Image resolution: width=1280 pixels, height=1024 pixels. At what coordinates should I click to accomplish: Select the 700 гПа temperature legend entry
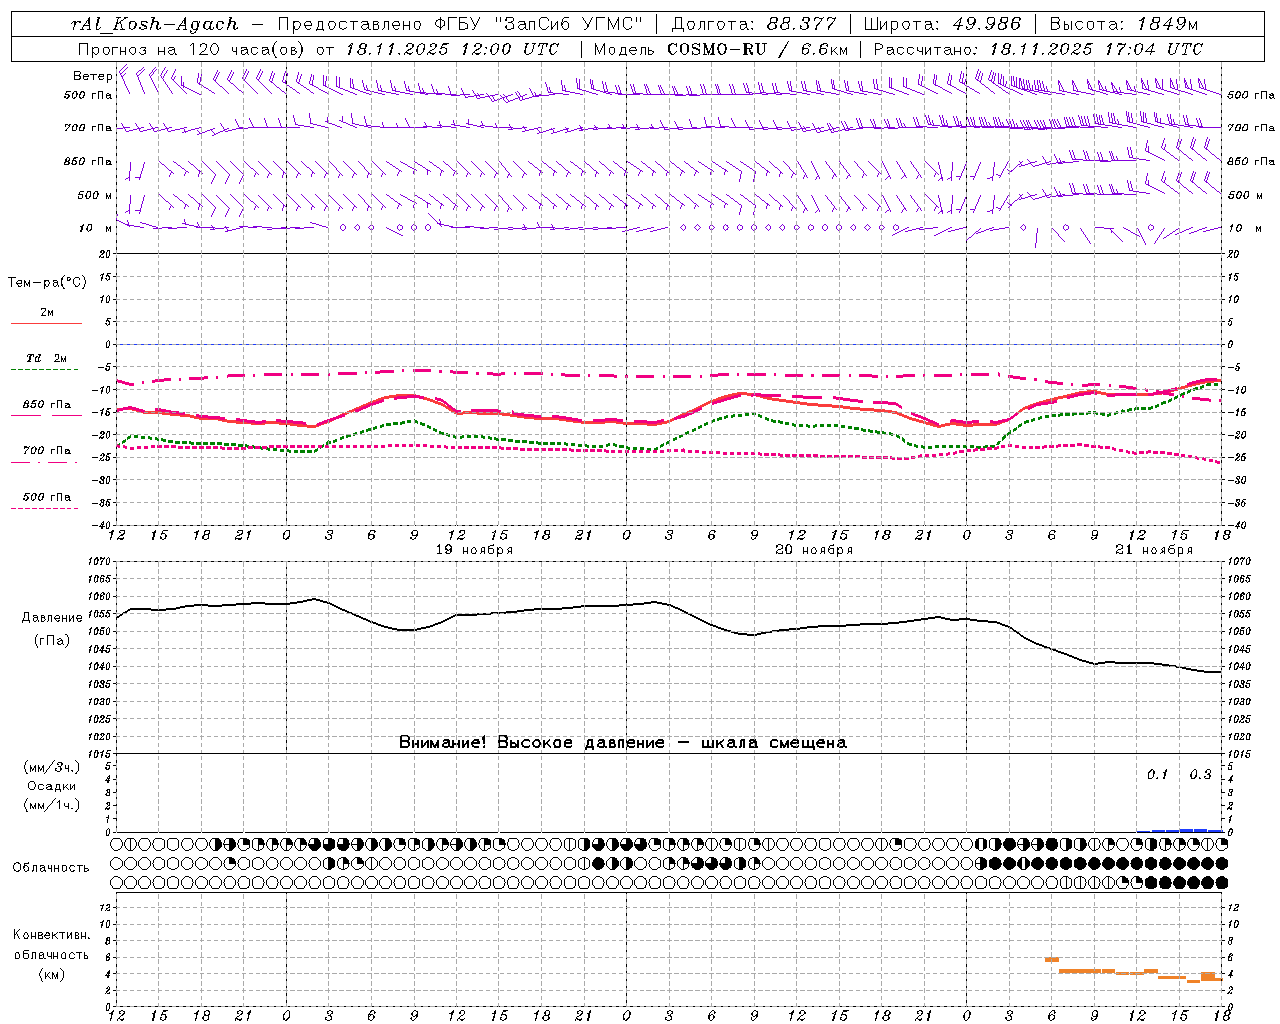tap(46, 450)
